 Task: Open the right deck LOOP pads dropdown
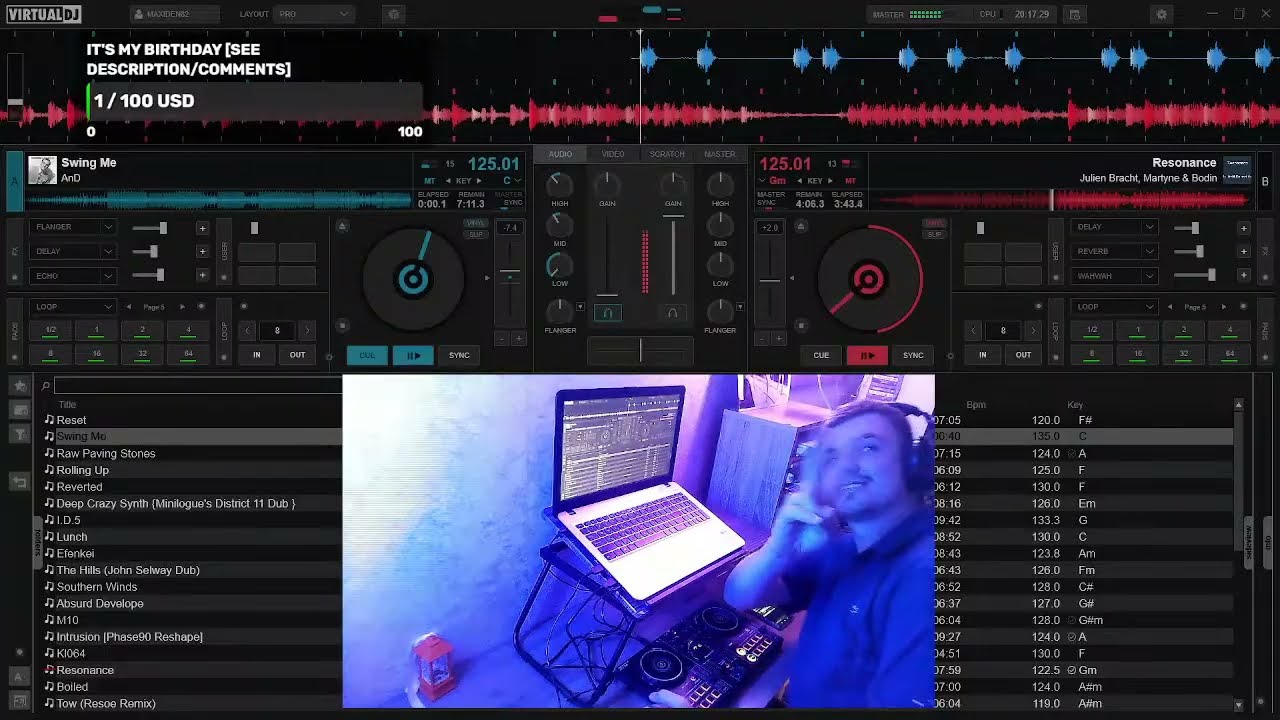click(1114, 306)
